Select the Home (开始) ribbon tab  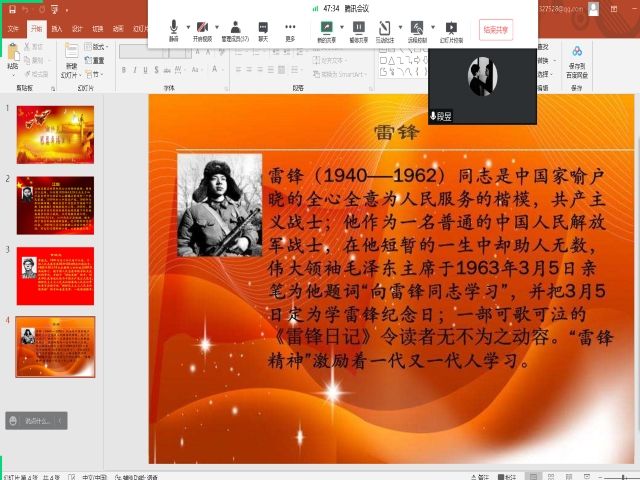(37, 29)
